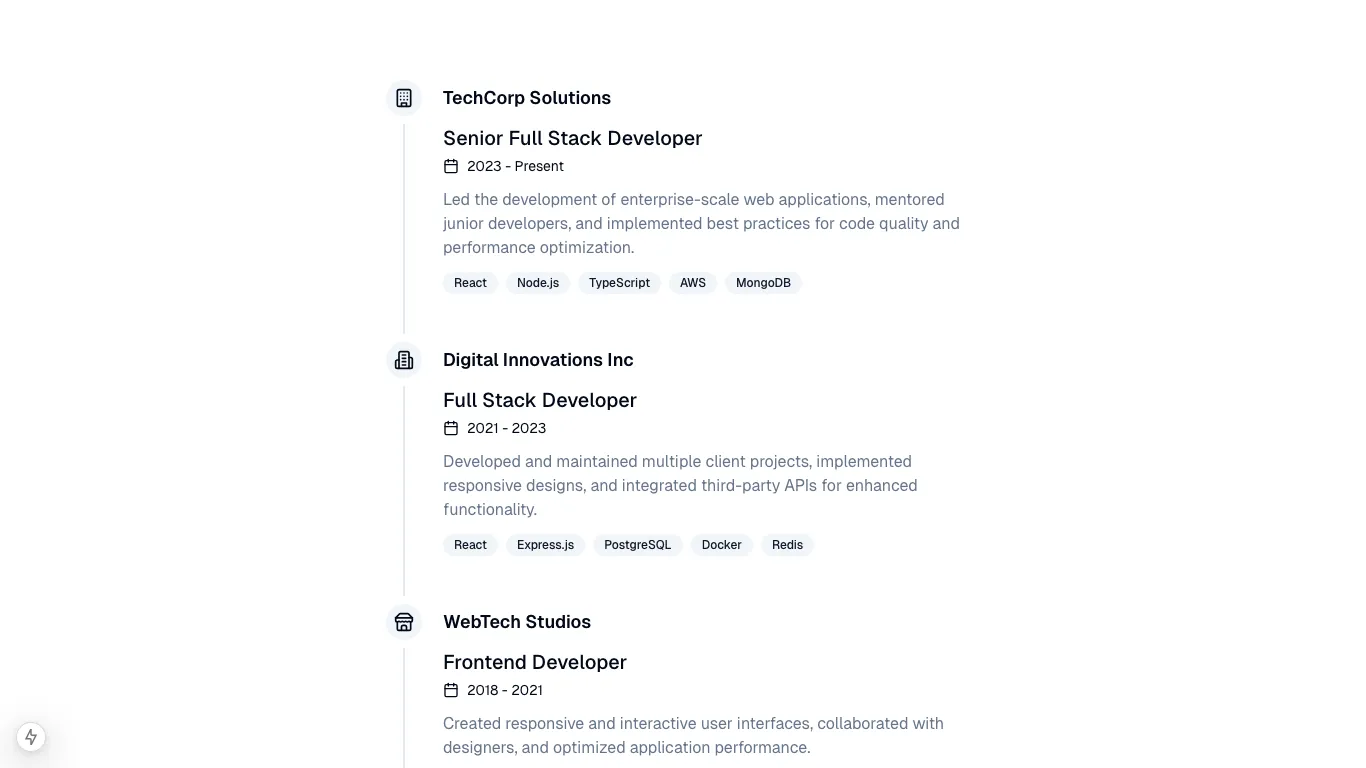Click the WebTech Studios company name
The height and width of the screenshot is (768, 1366).
(517, 622)
